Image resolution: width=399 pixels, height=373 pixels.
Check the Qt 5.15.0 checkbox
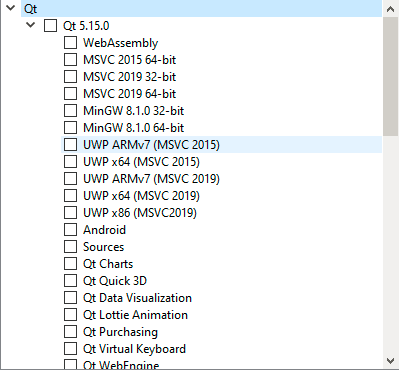point(50,26)
